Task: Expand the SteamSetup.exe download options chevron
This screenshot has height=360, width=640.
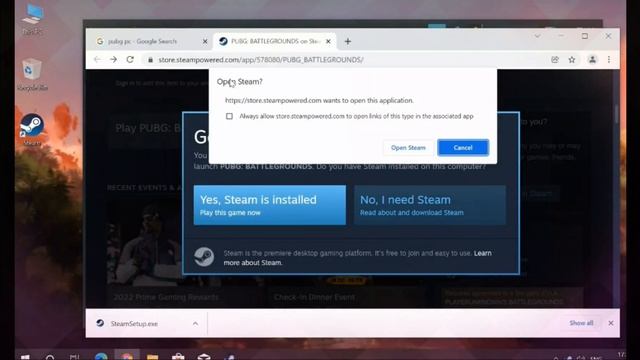Action: click(x=195, y=323)
